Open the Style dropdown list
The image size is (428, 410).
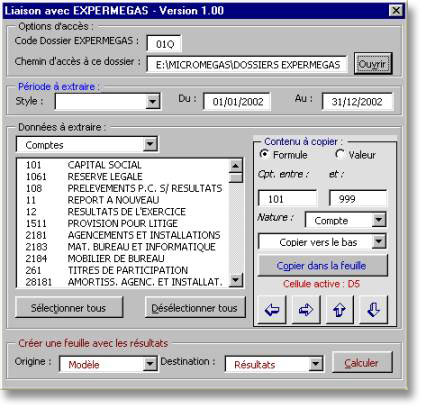(153, 101)
